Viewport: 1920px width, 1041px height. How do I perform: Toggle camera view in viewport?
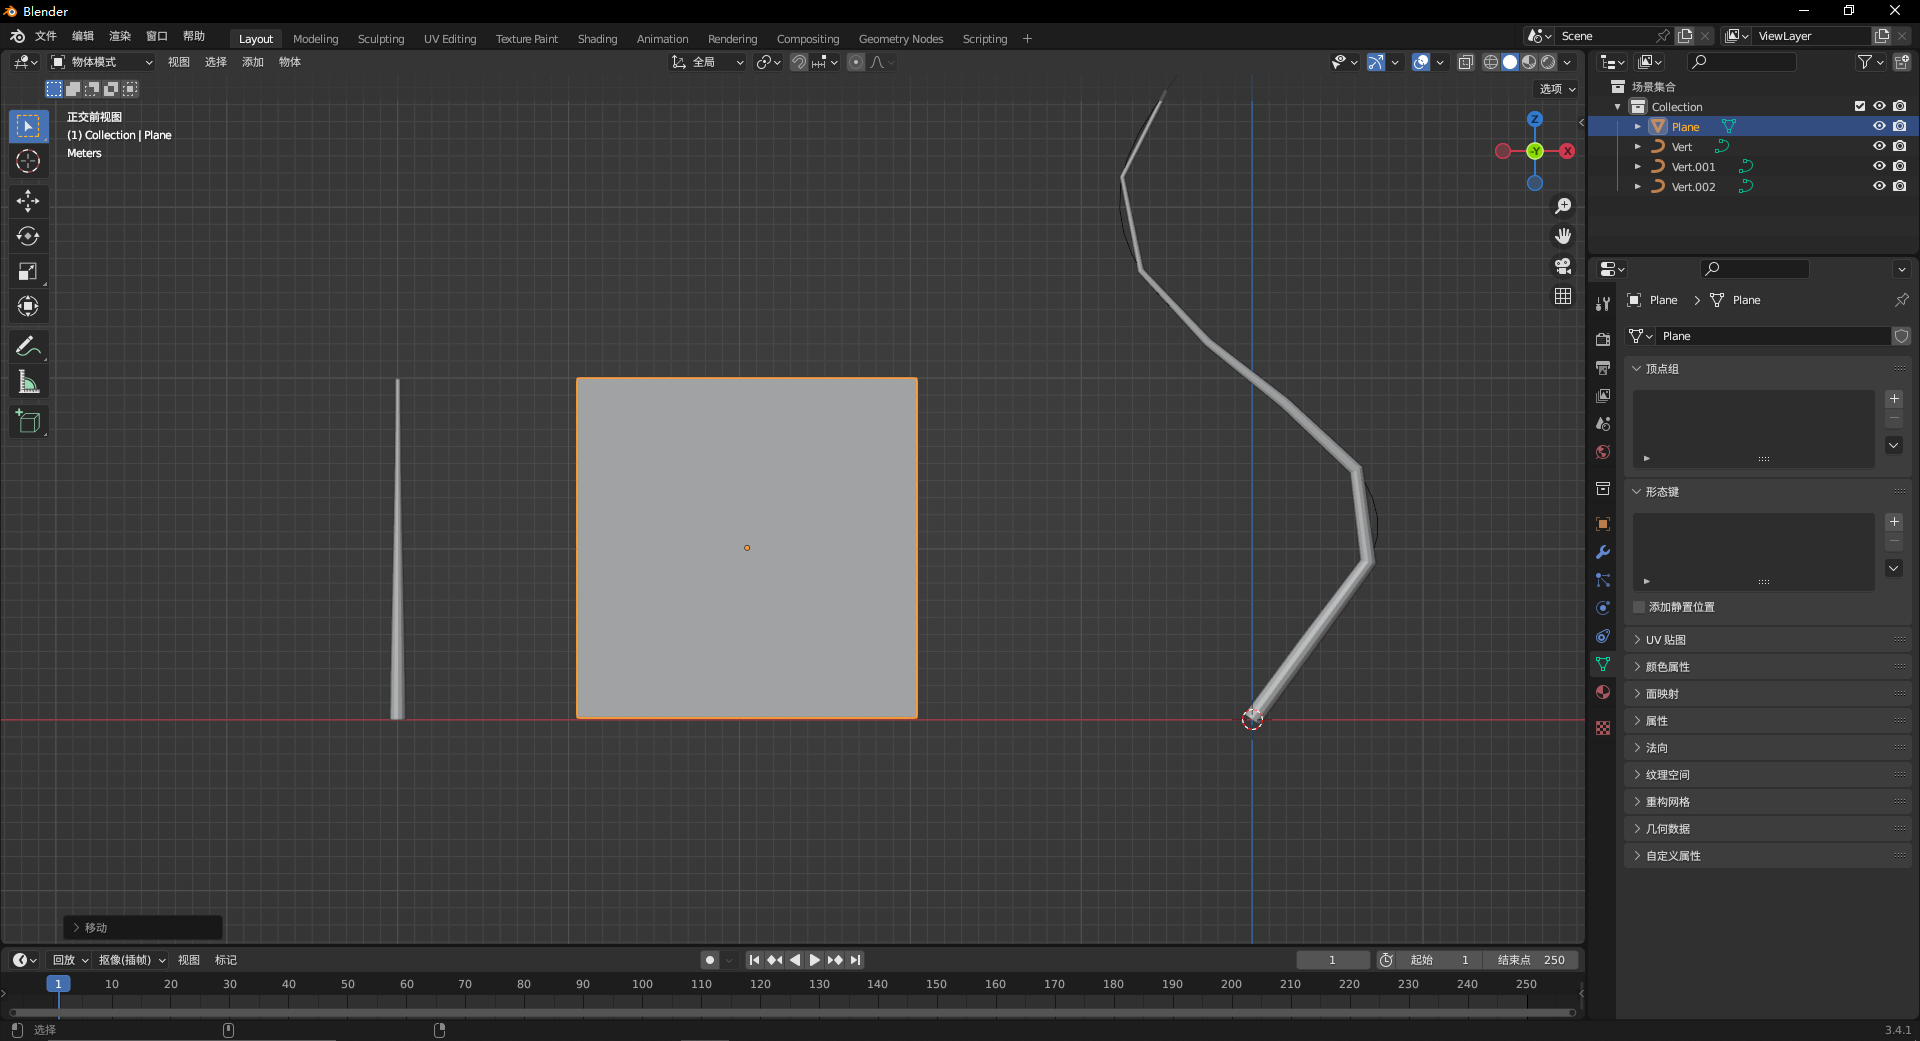point(1563,266)
